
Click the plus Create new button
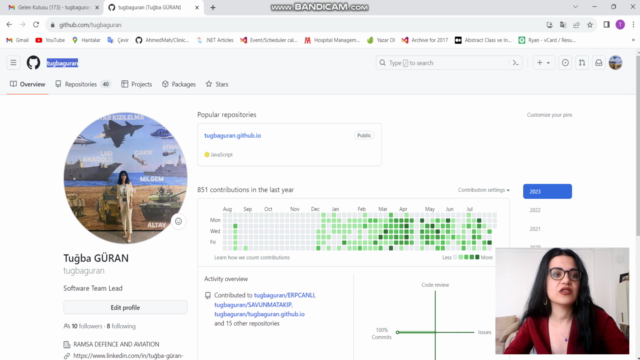tap(540, 63)
